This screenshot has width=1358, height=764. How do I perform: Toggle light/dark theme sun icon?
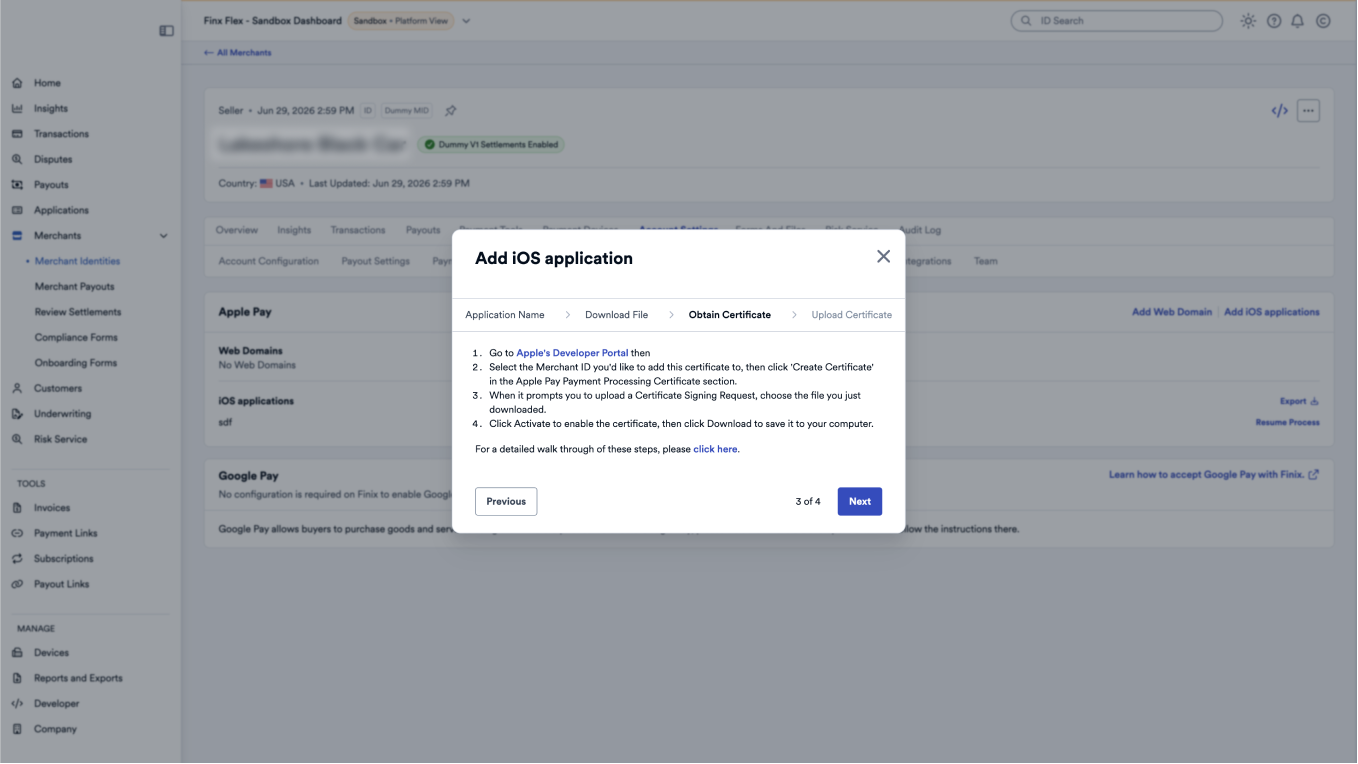pos(1248,21)
